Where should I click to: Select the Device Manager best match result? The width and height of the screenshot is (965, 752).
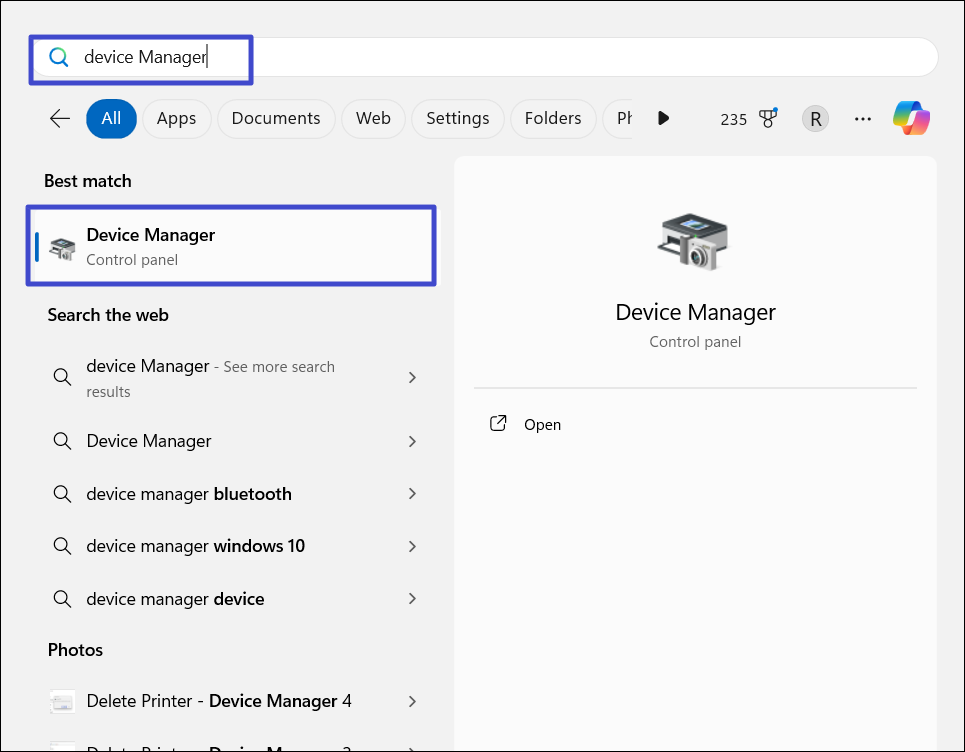coord(230,246)
